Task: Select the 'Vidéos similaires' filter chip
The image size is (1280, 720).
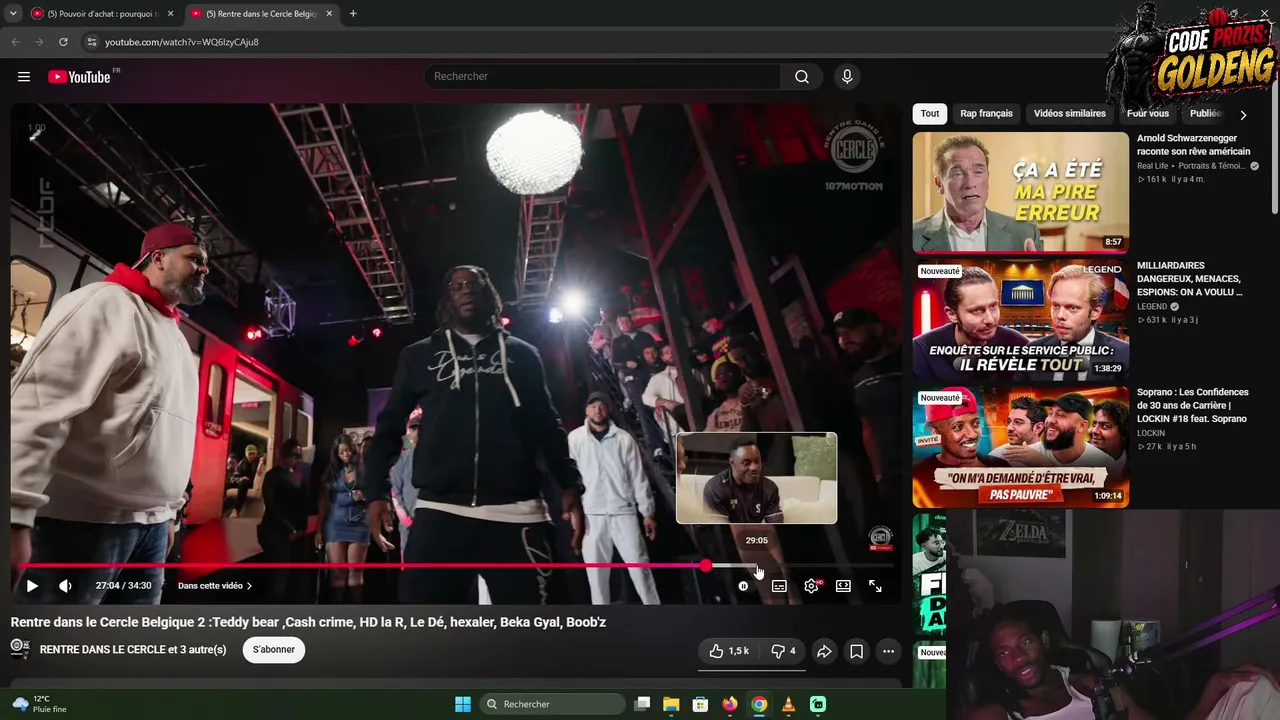Action: point(1070,114)
